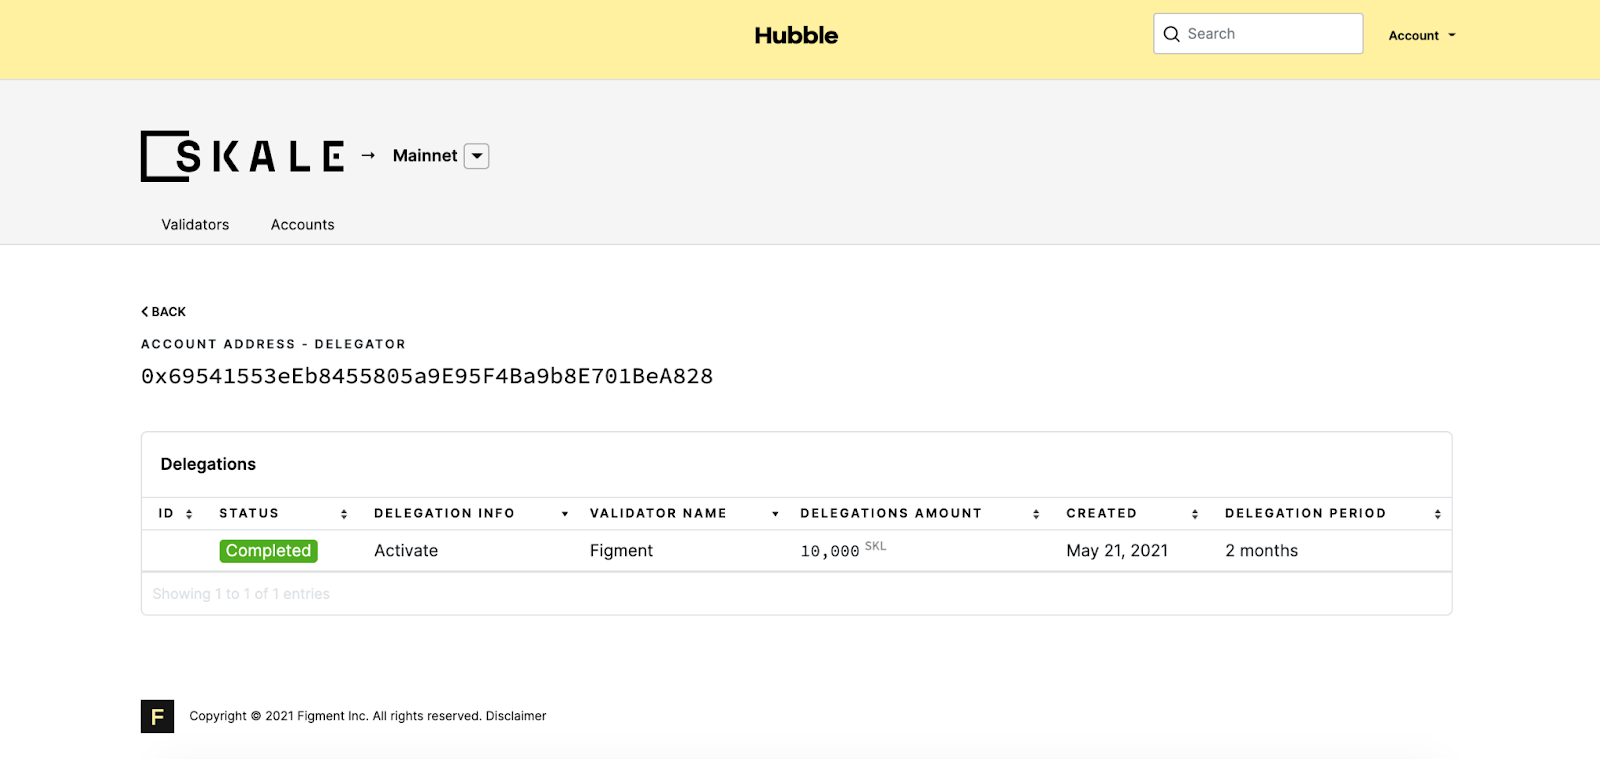Open the Disclaimer link
The image size is (1600, 759).
click(x=516, y=716)
